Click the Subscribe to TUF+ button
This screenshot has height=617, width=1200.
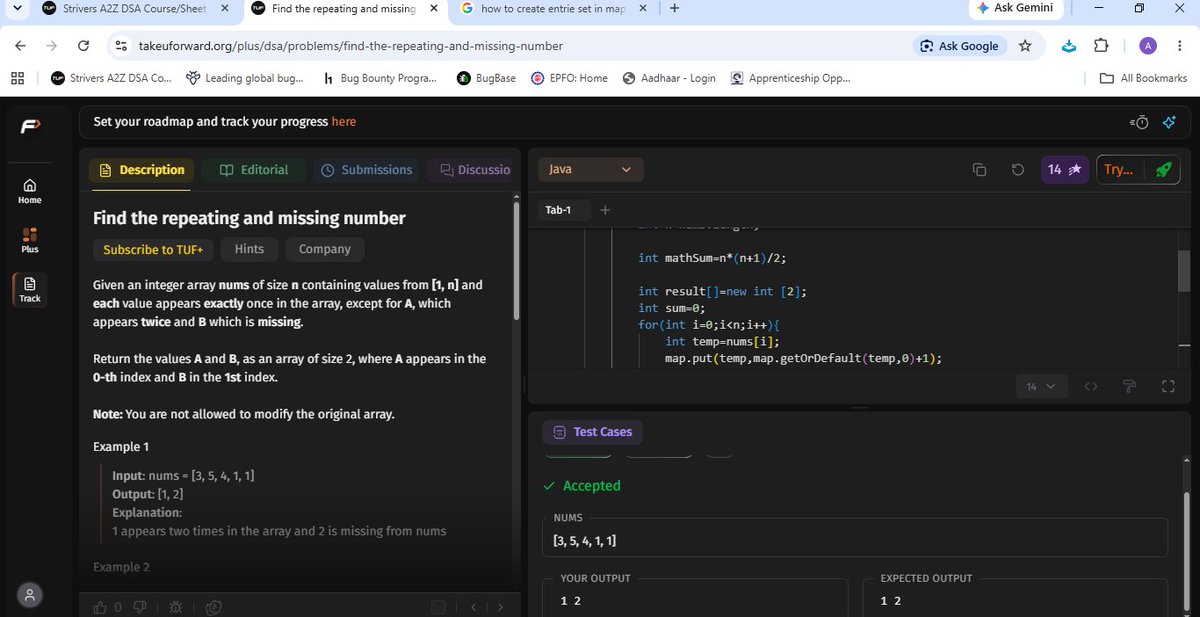pos(153,249)
